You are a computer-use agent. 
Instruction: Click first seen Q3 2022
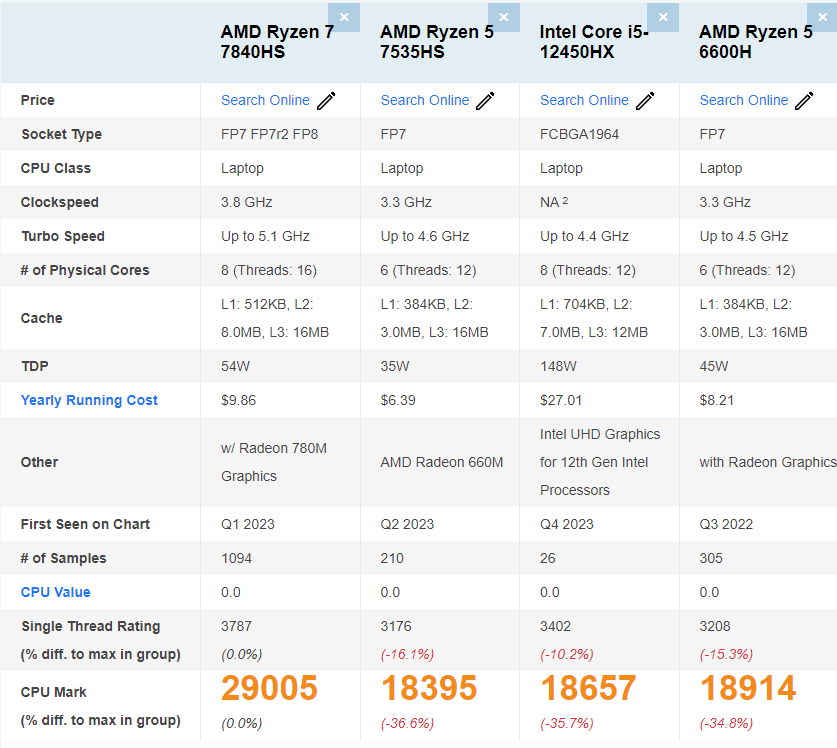727,524
